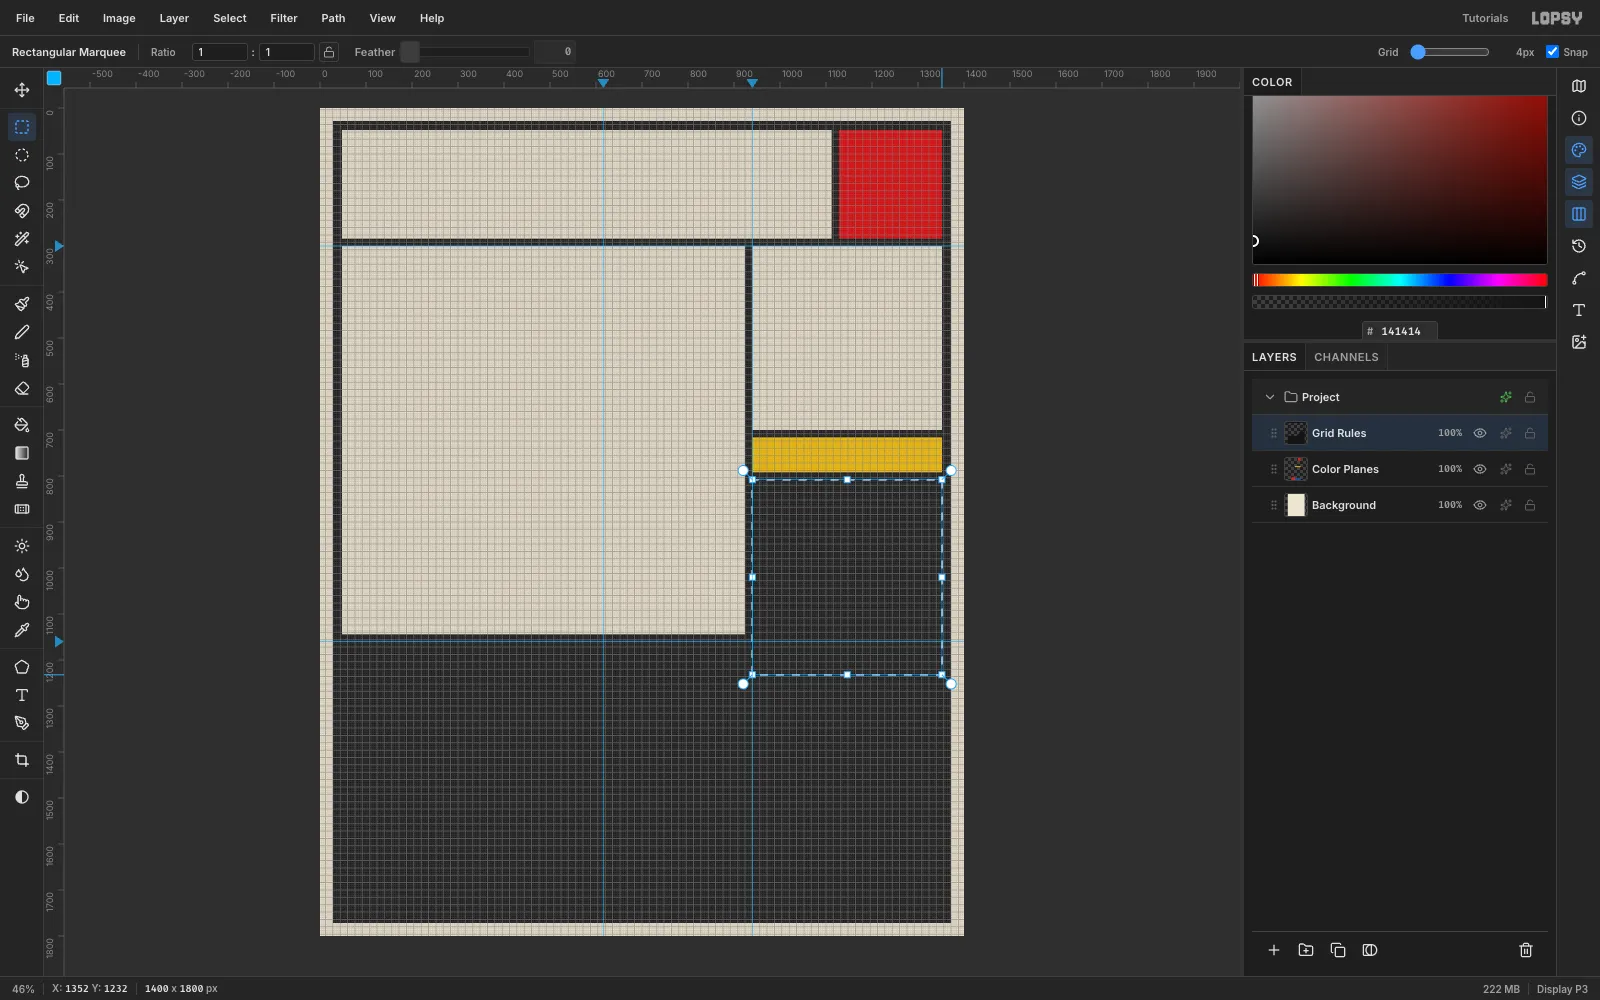Screen dimensions: 1600x1000
Task: Add a new layer
Action: pyautogui.click(x=1274, y=950)
